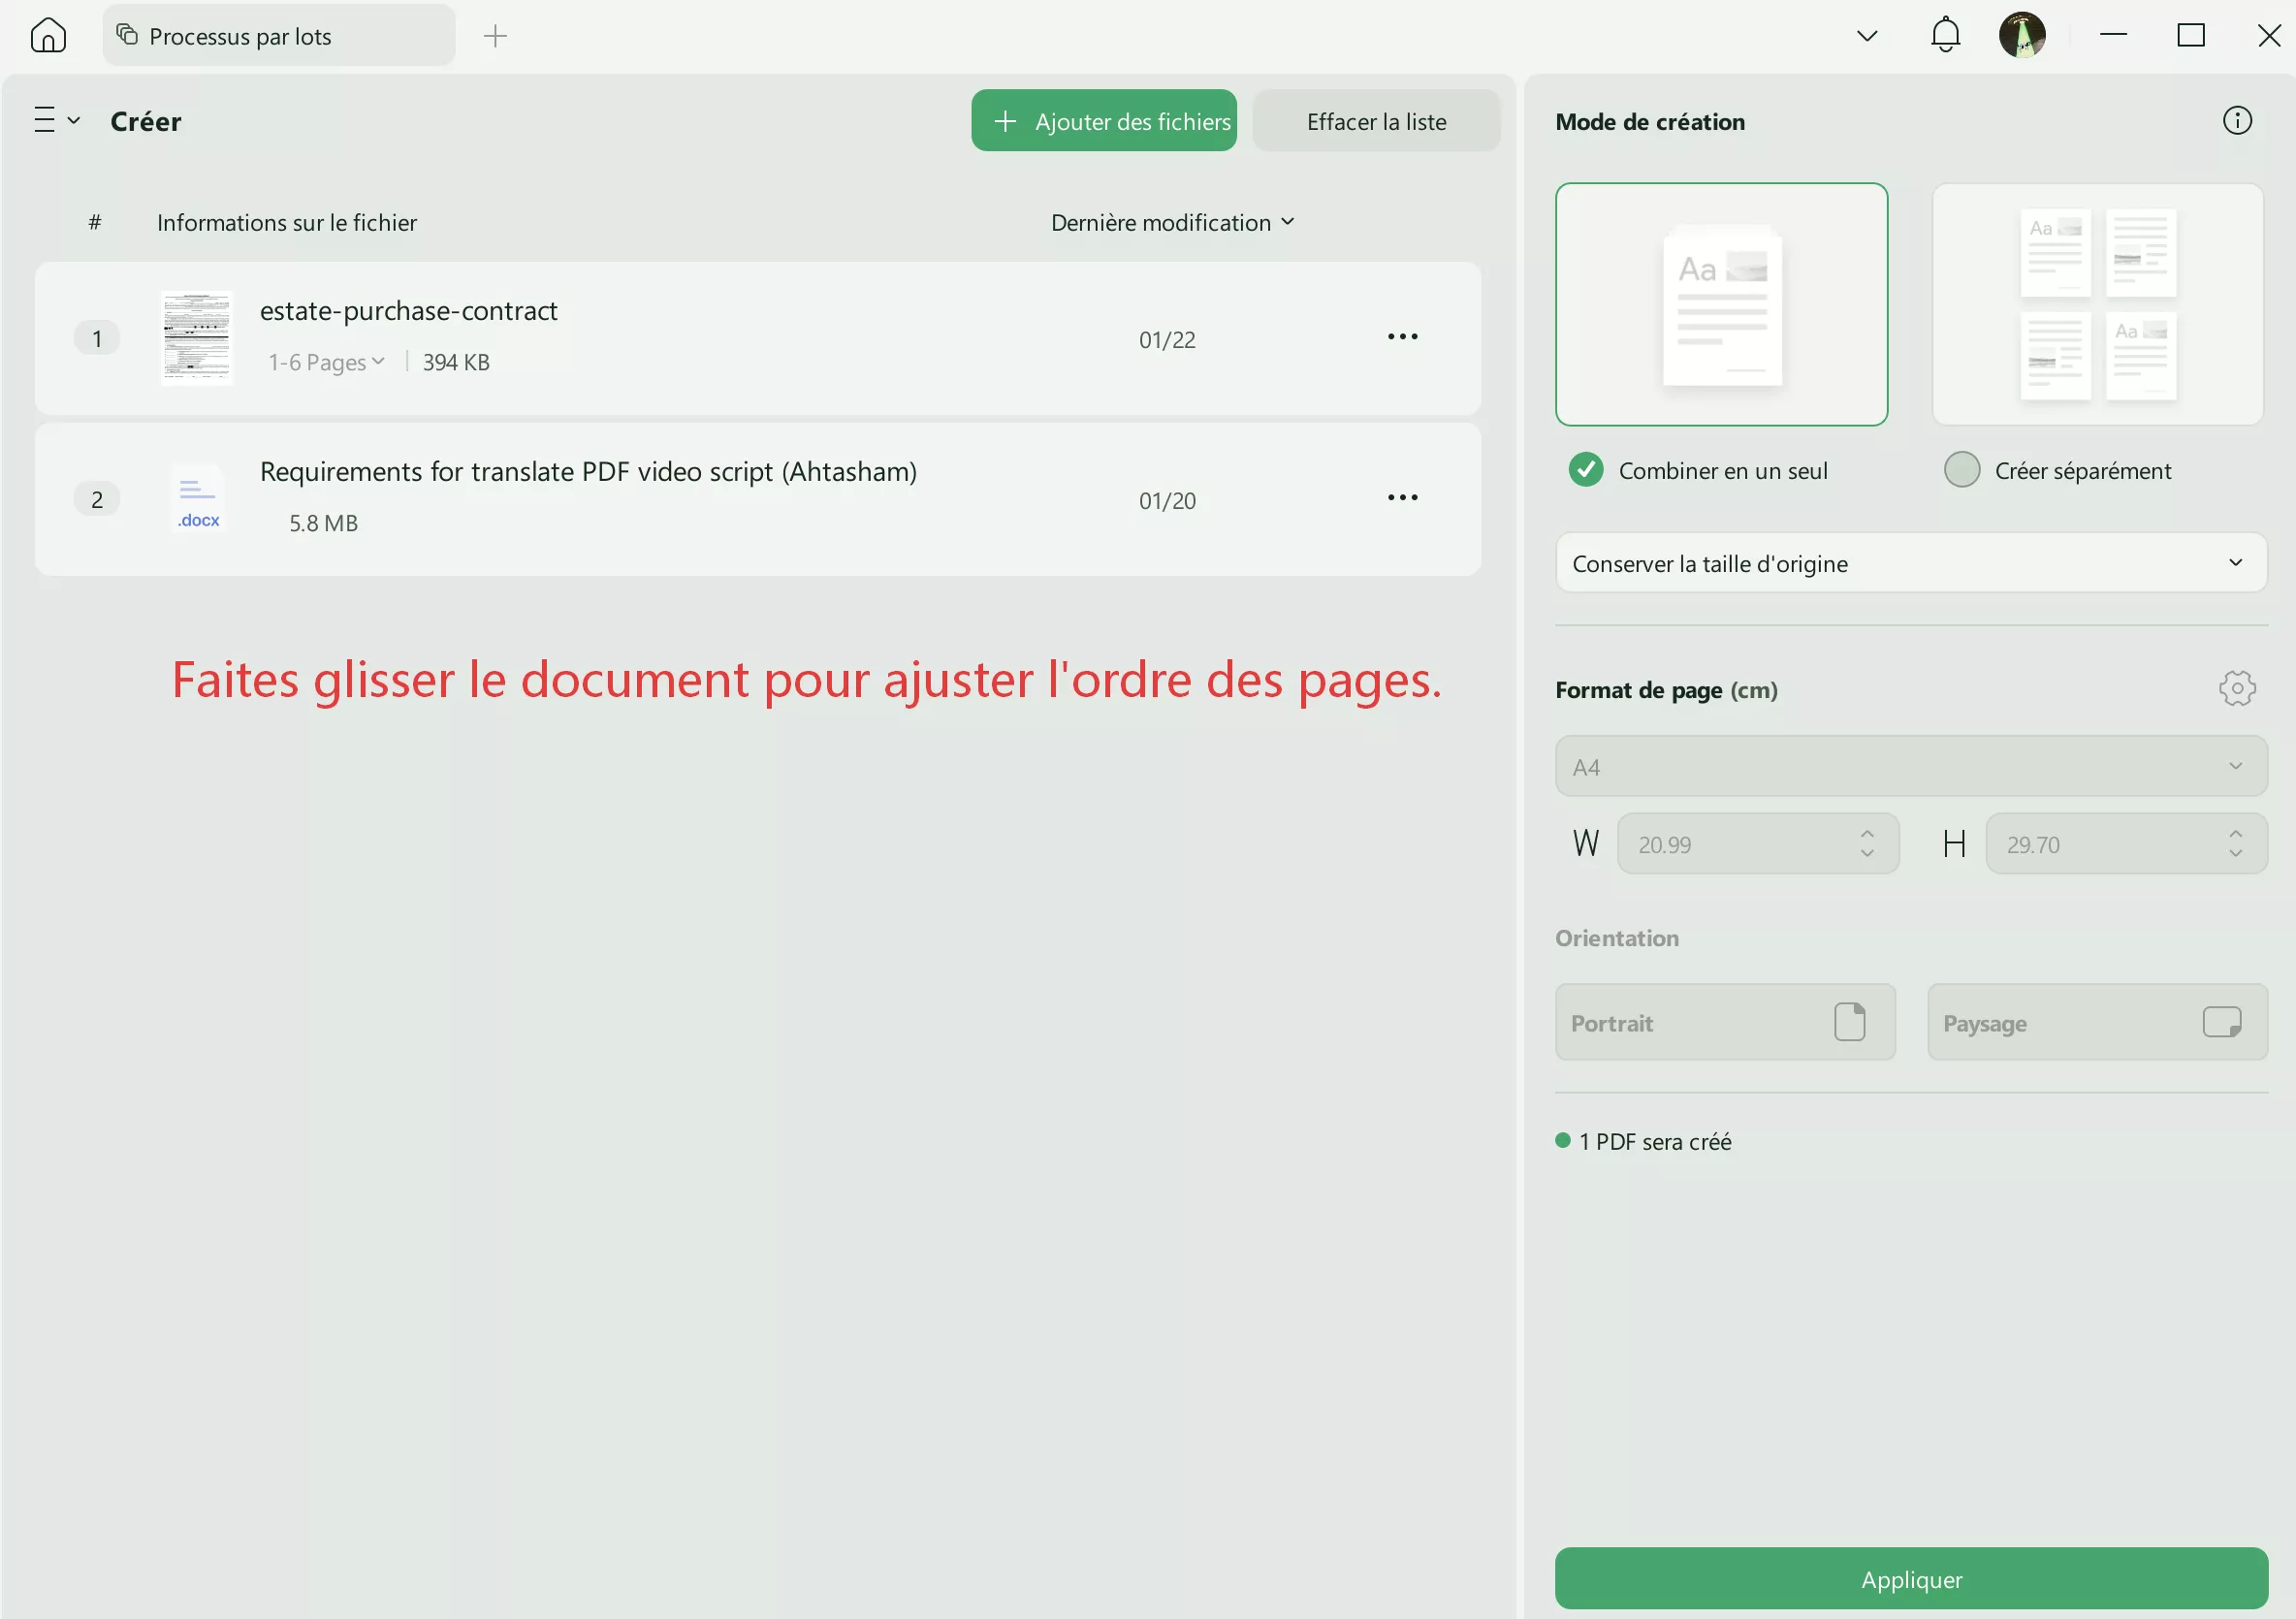Open the notifications bell
The image size is (2296, 1619).
coord(1944,34)
